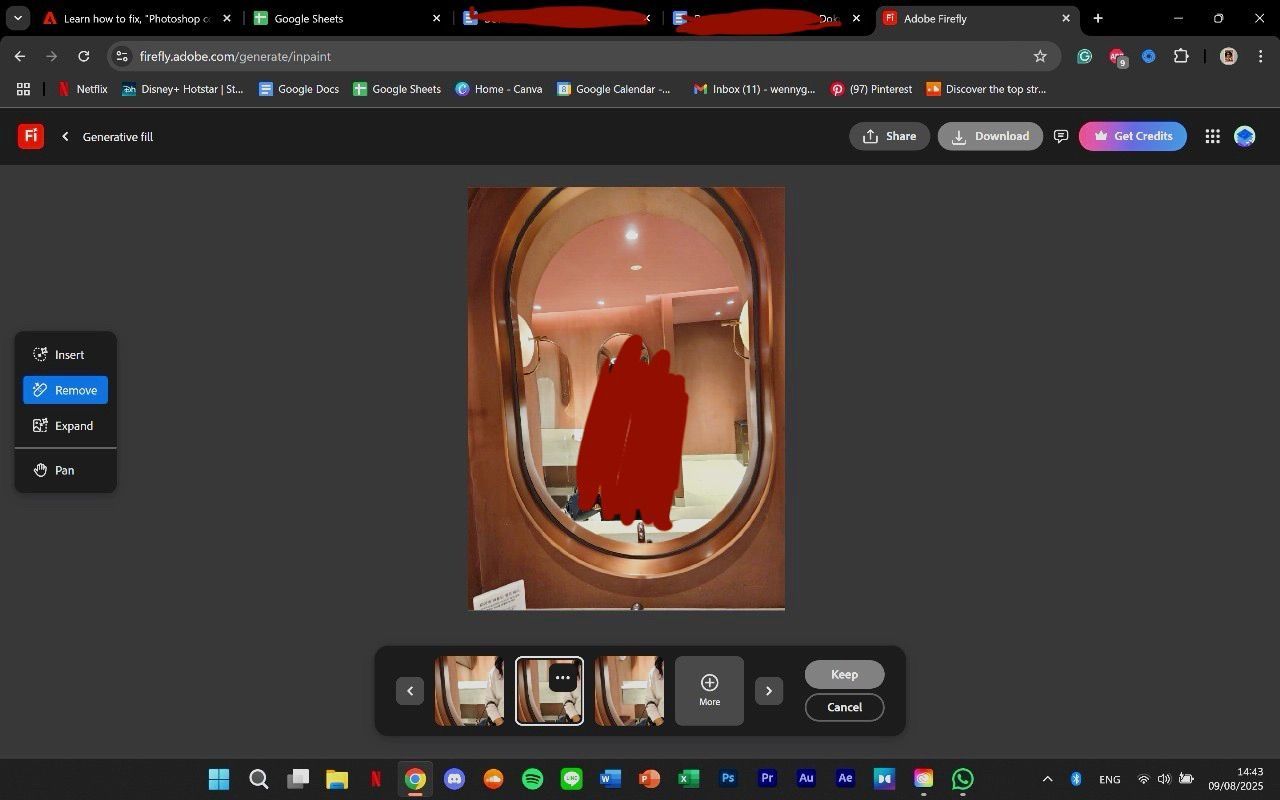
Task: Generate more variations with More button
Action: 709,690
